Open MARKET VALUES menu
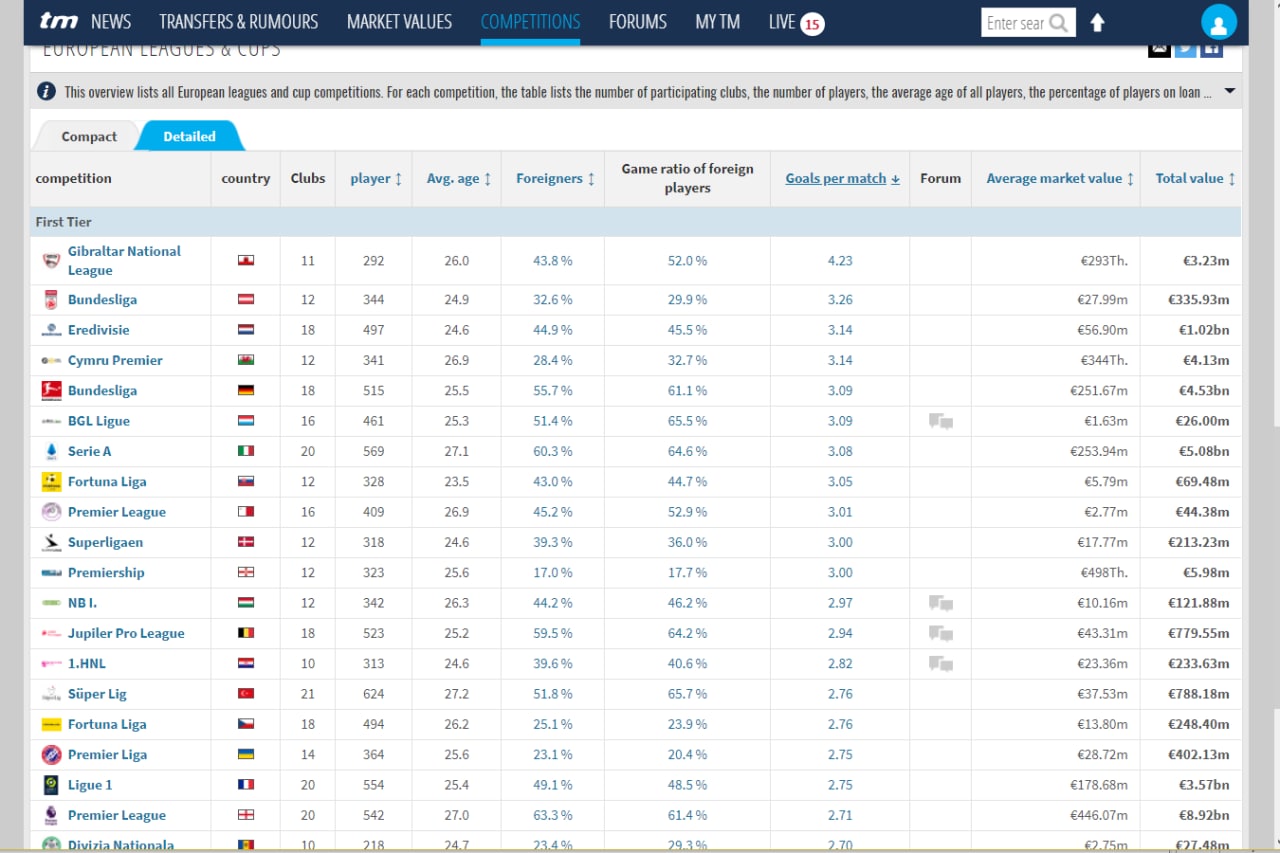This screenshot has width=1280, height=853. (x=399, y=21)
